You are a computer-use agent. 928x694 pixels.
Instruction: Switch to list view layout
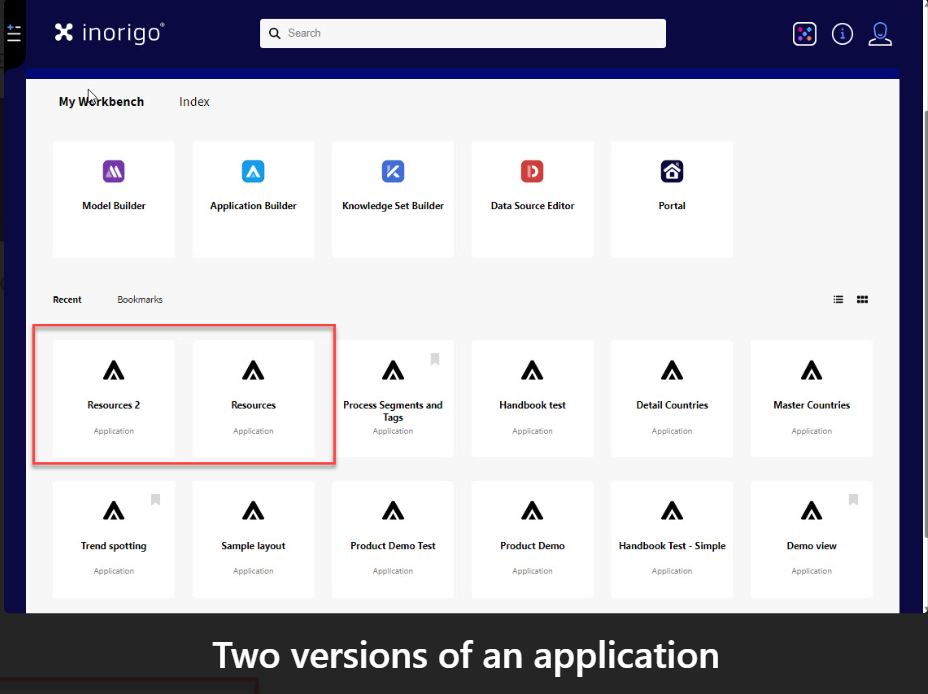point(839,299)
